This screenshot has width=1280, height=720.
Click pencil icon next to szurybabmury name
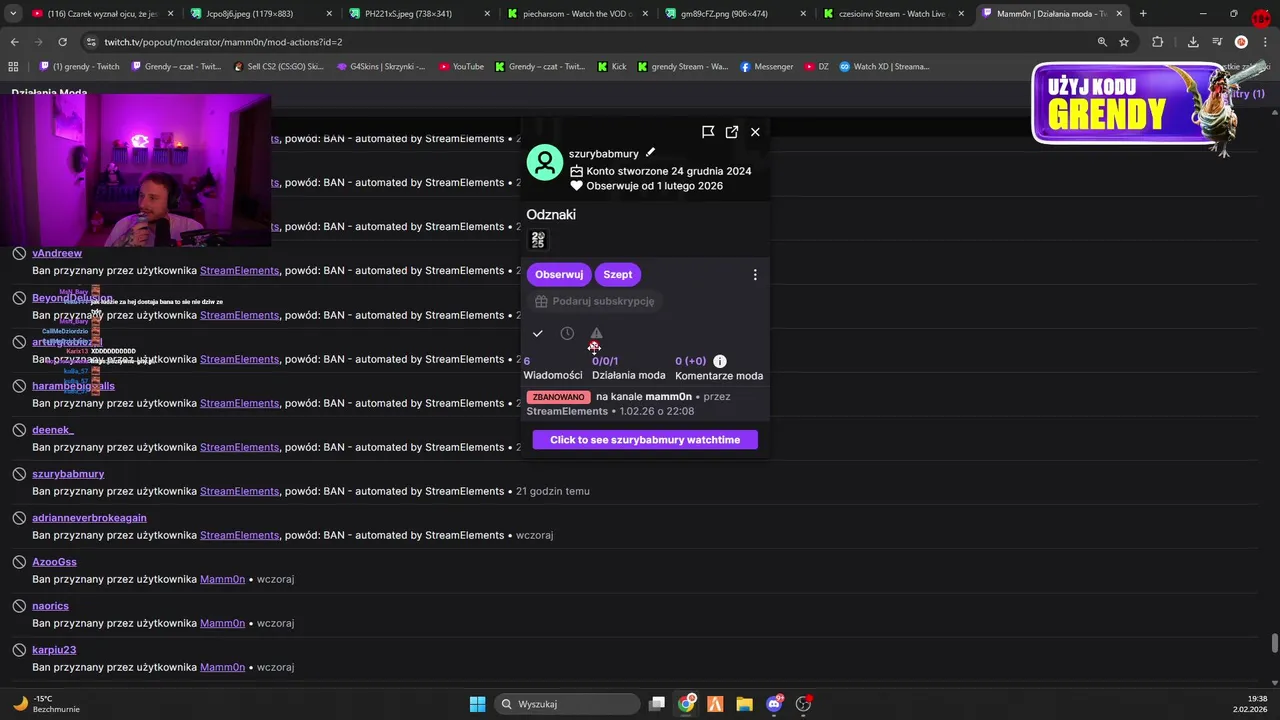point(650,153)
